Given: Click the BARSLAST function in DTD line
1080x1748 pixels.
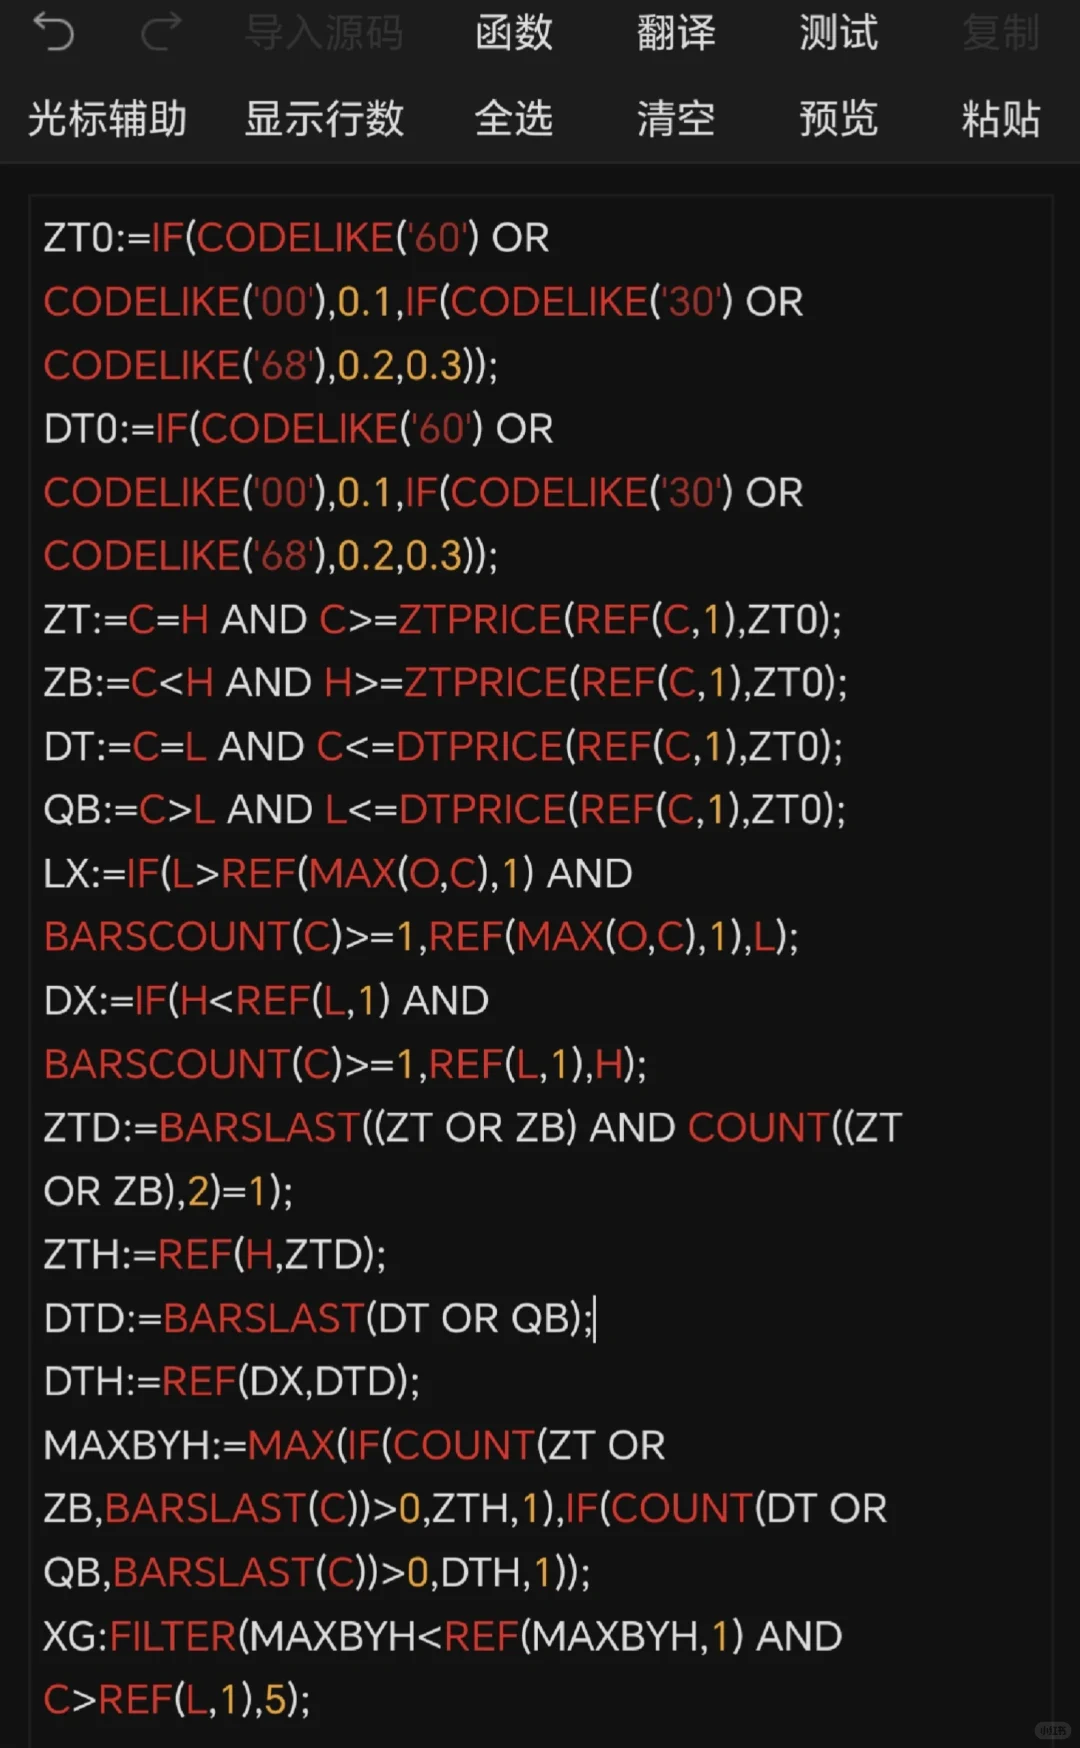Looking at the screenshot, I should click(x=263, y=1319).
